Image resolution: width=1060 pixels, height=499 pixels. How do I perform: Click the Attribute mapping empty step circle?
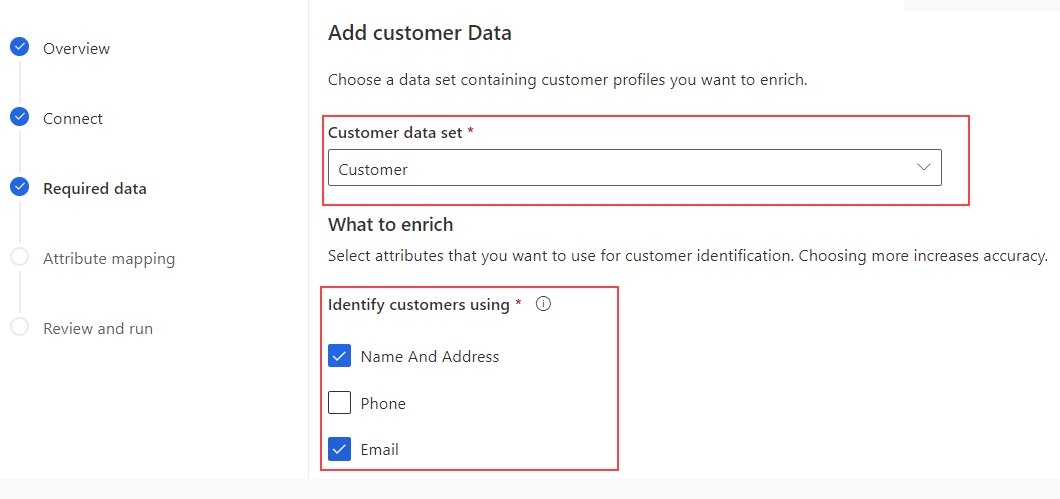(19, 257)
